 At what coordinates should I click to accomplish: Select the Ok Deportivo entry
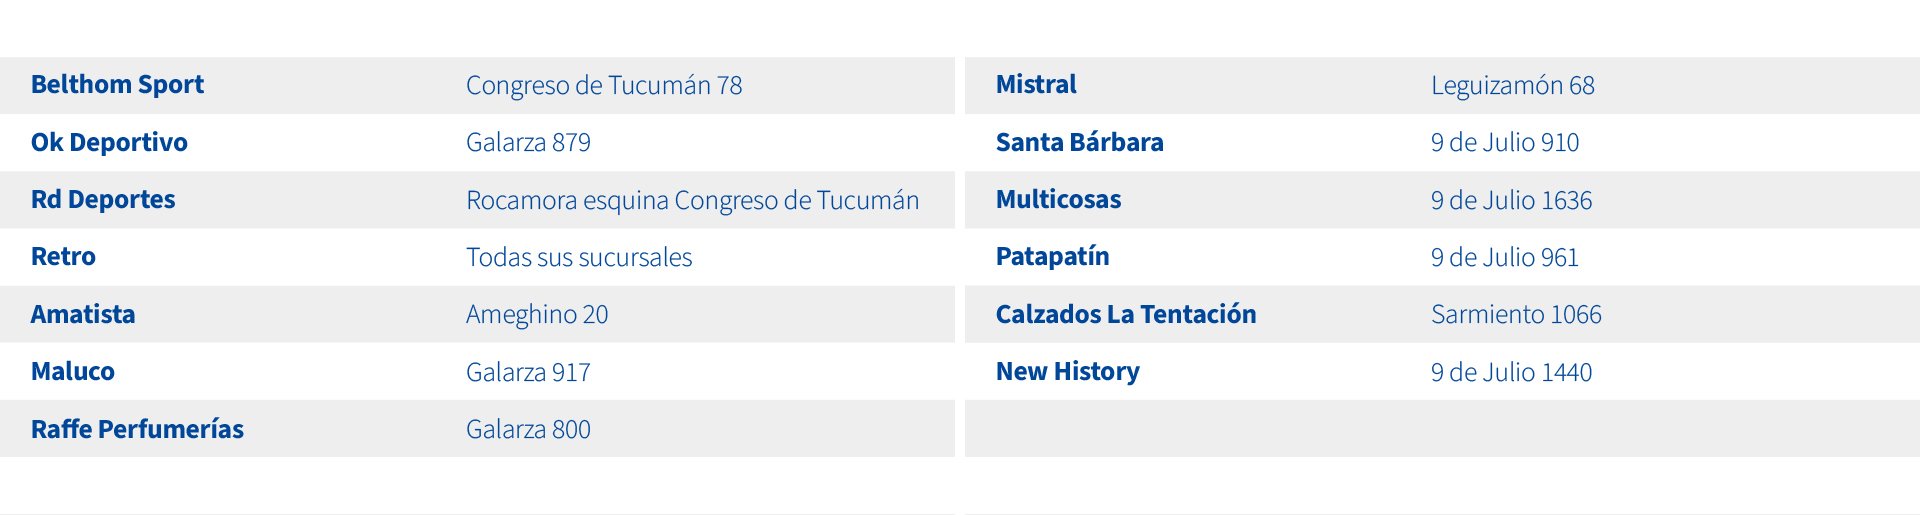click(109, 142)
